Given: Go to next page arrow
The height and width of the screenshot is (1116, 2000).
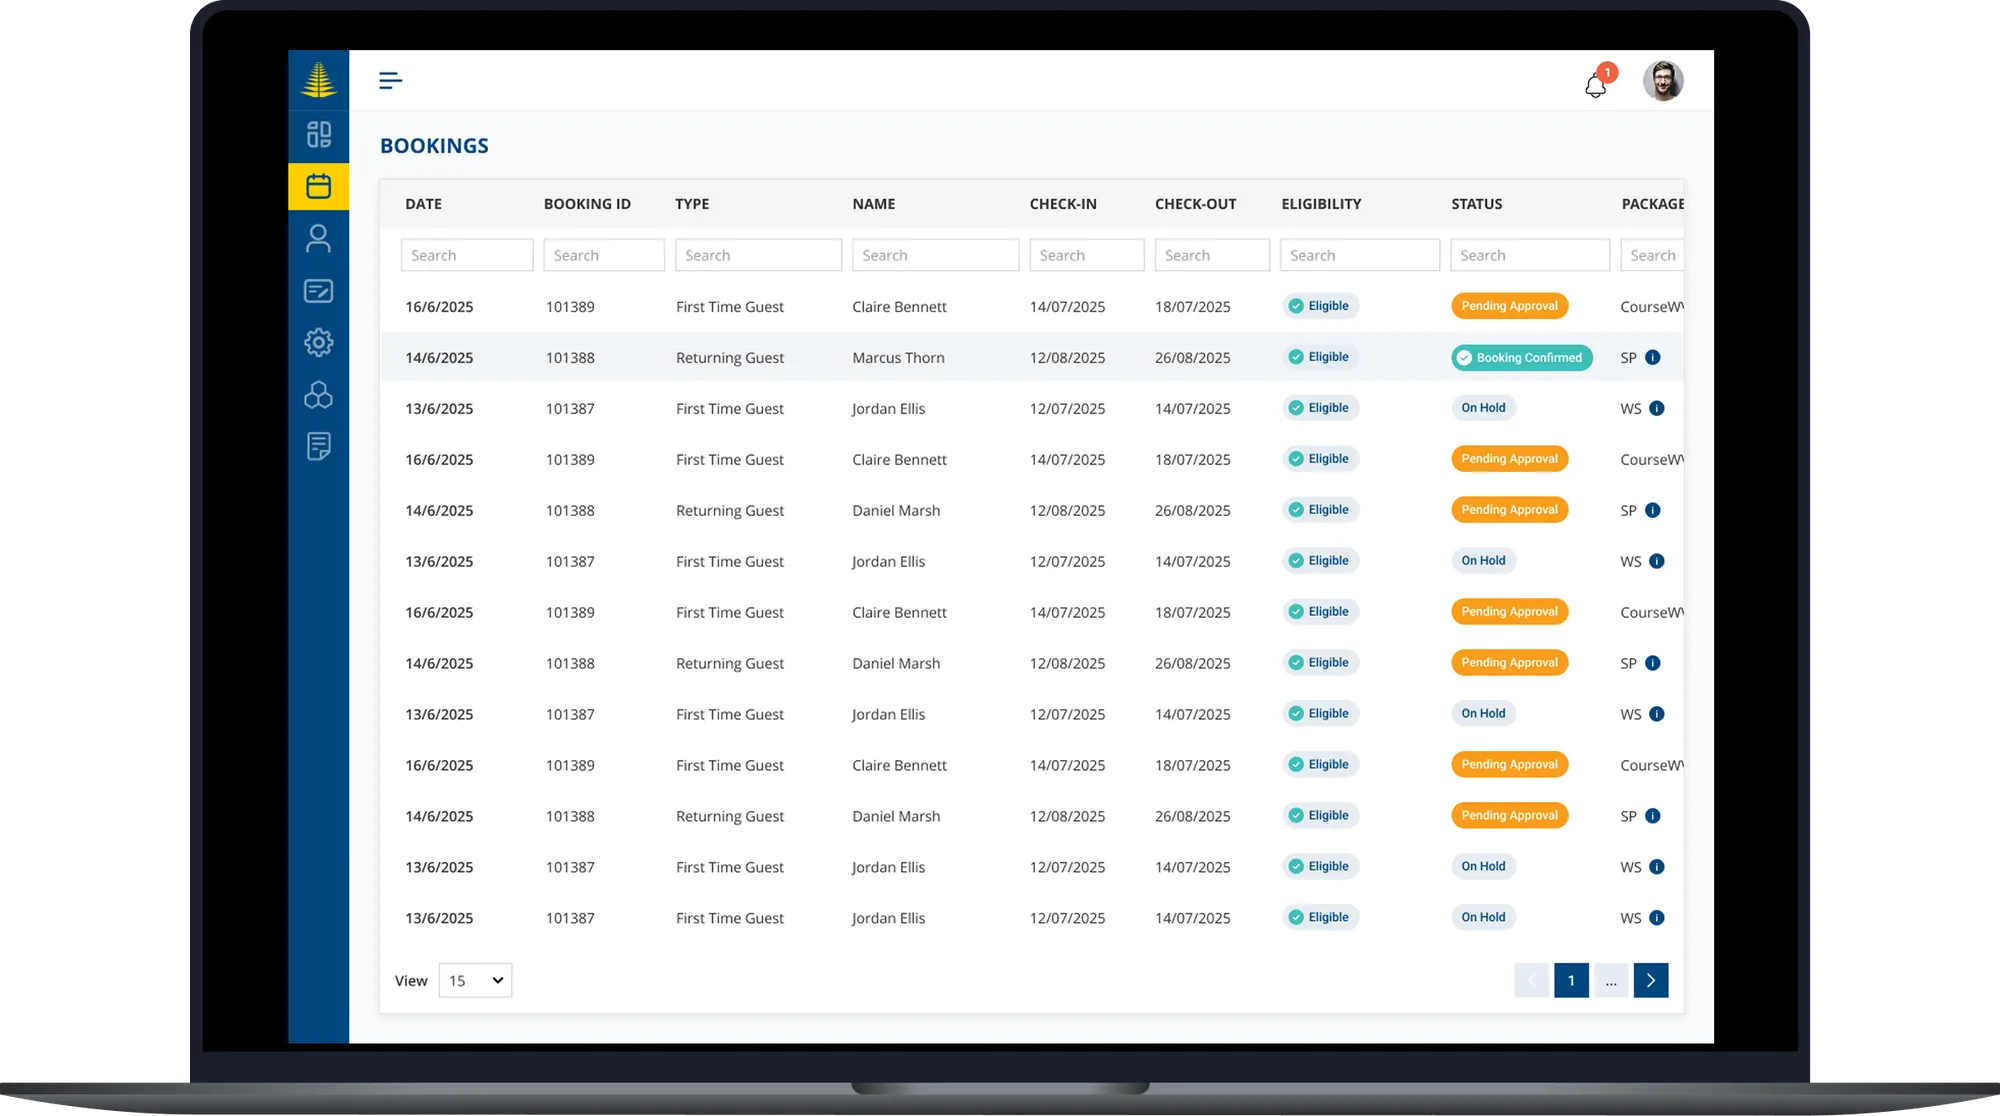Looking at the screenshot, I should [x=1651, y=980].
